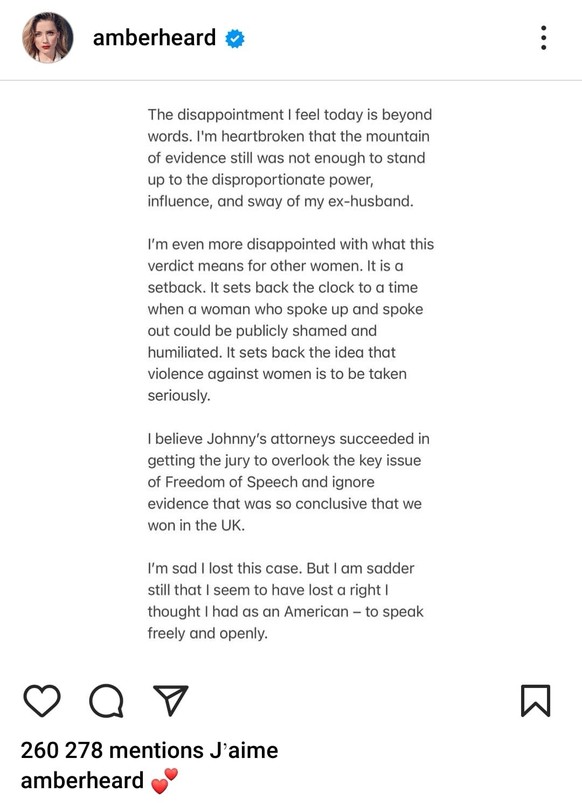The image size is (582, 807).
Task: Tap the paragraph starting 'I believe Johnny's attorneys'
Action: 289,482
